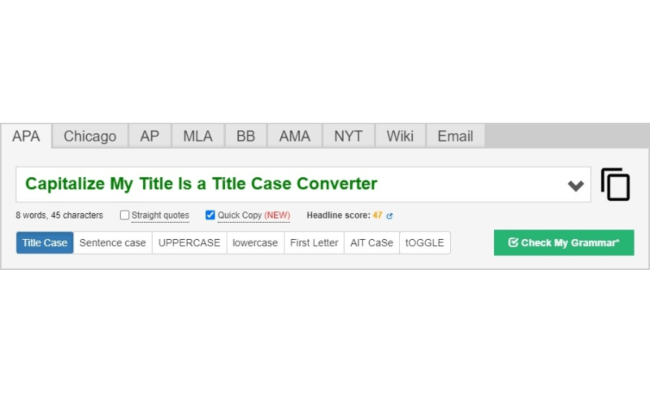Enable the Straight quotes checkbox
650x400 pixels.
124,215
